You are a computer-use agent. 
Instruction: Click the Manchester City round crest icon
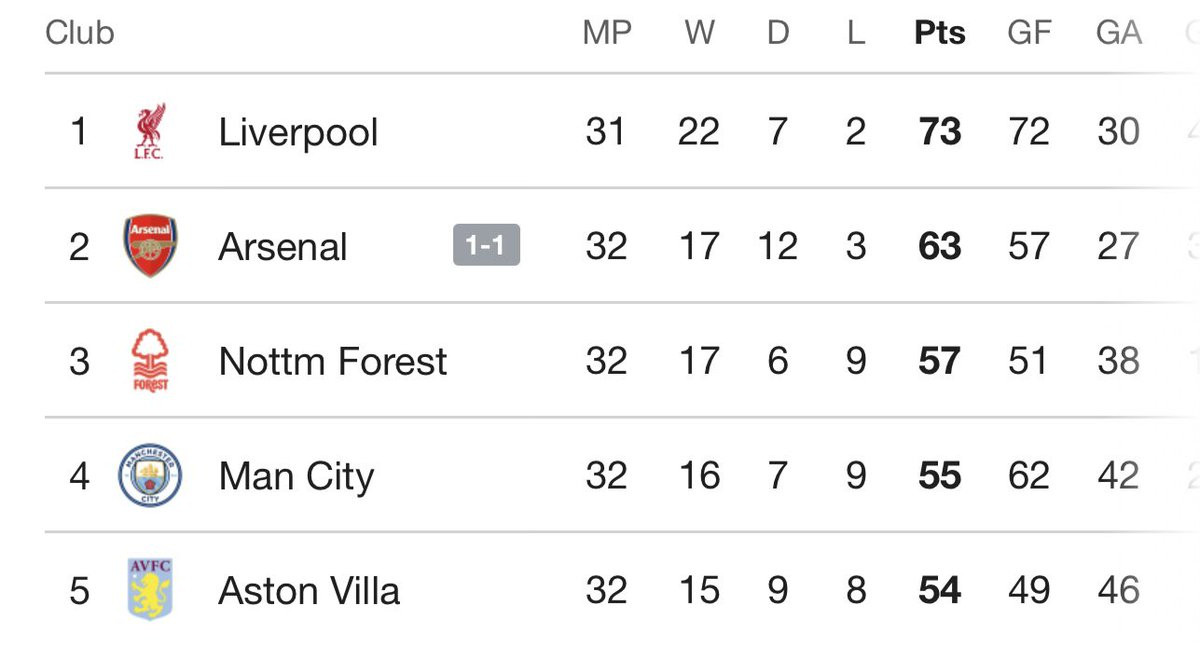150,476
